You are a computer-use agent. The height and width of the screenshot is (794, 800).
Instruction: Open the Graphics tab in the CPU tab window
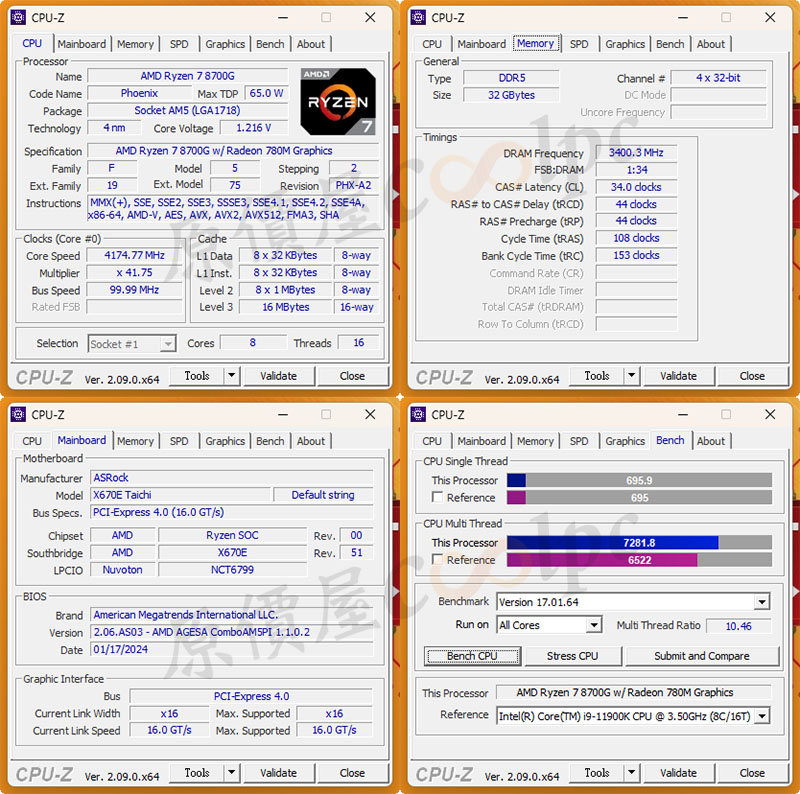coord(225,44)
